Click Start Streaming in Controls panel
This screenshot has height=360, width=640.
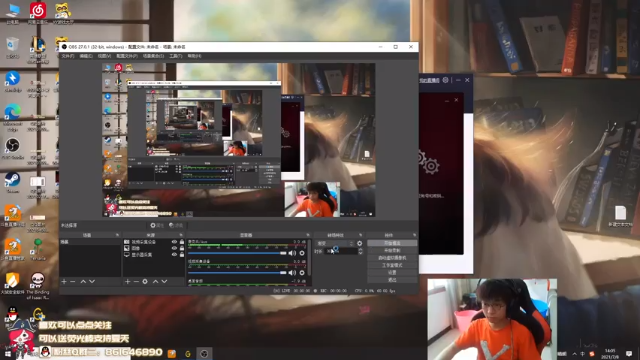(x=392, y=243)
